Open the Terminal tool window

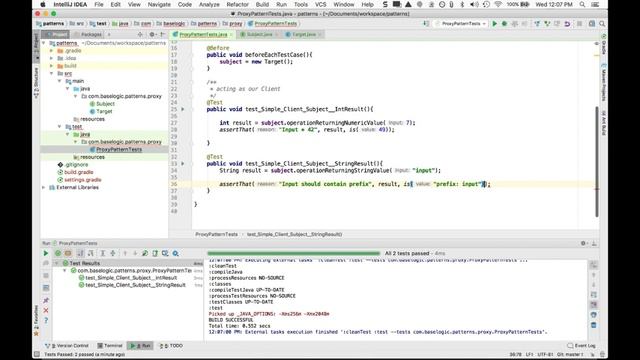110,346
